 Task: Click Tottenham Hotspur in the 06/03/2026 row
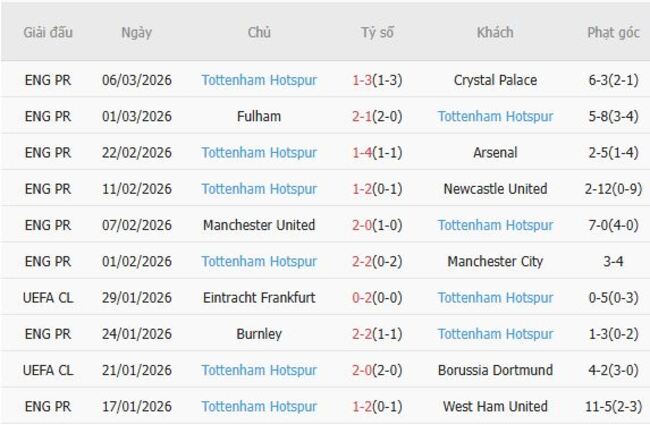(259, 80)
